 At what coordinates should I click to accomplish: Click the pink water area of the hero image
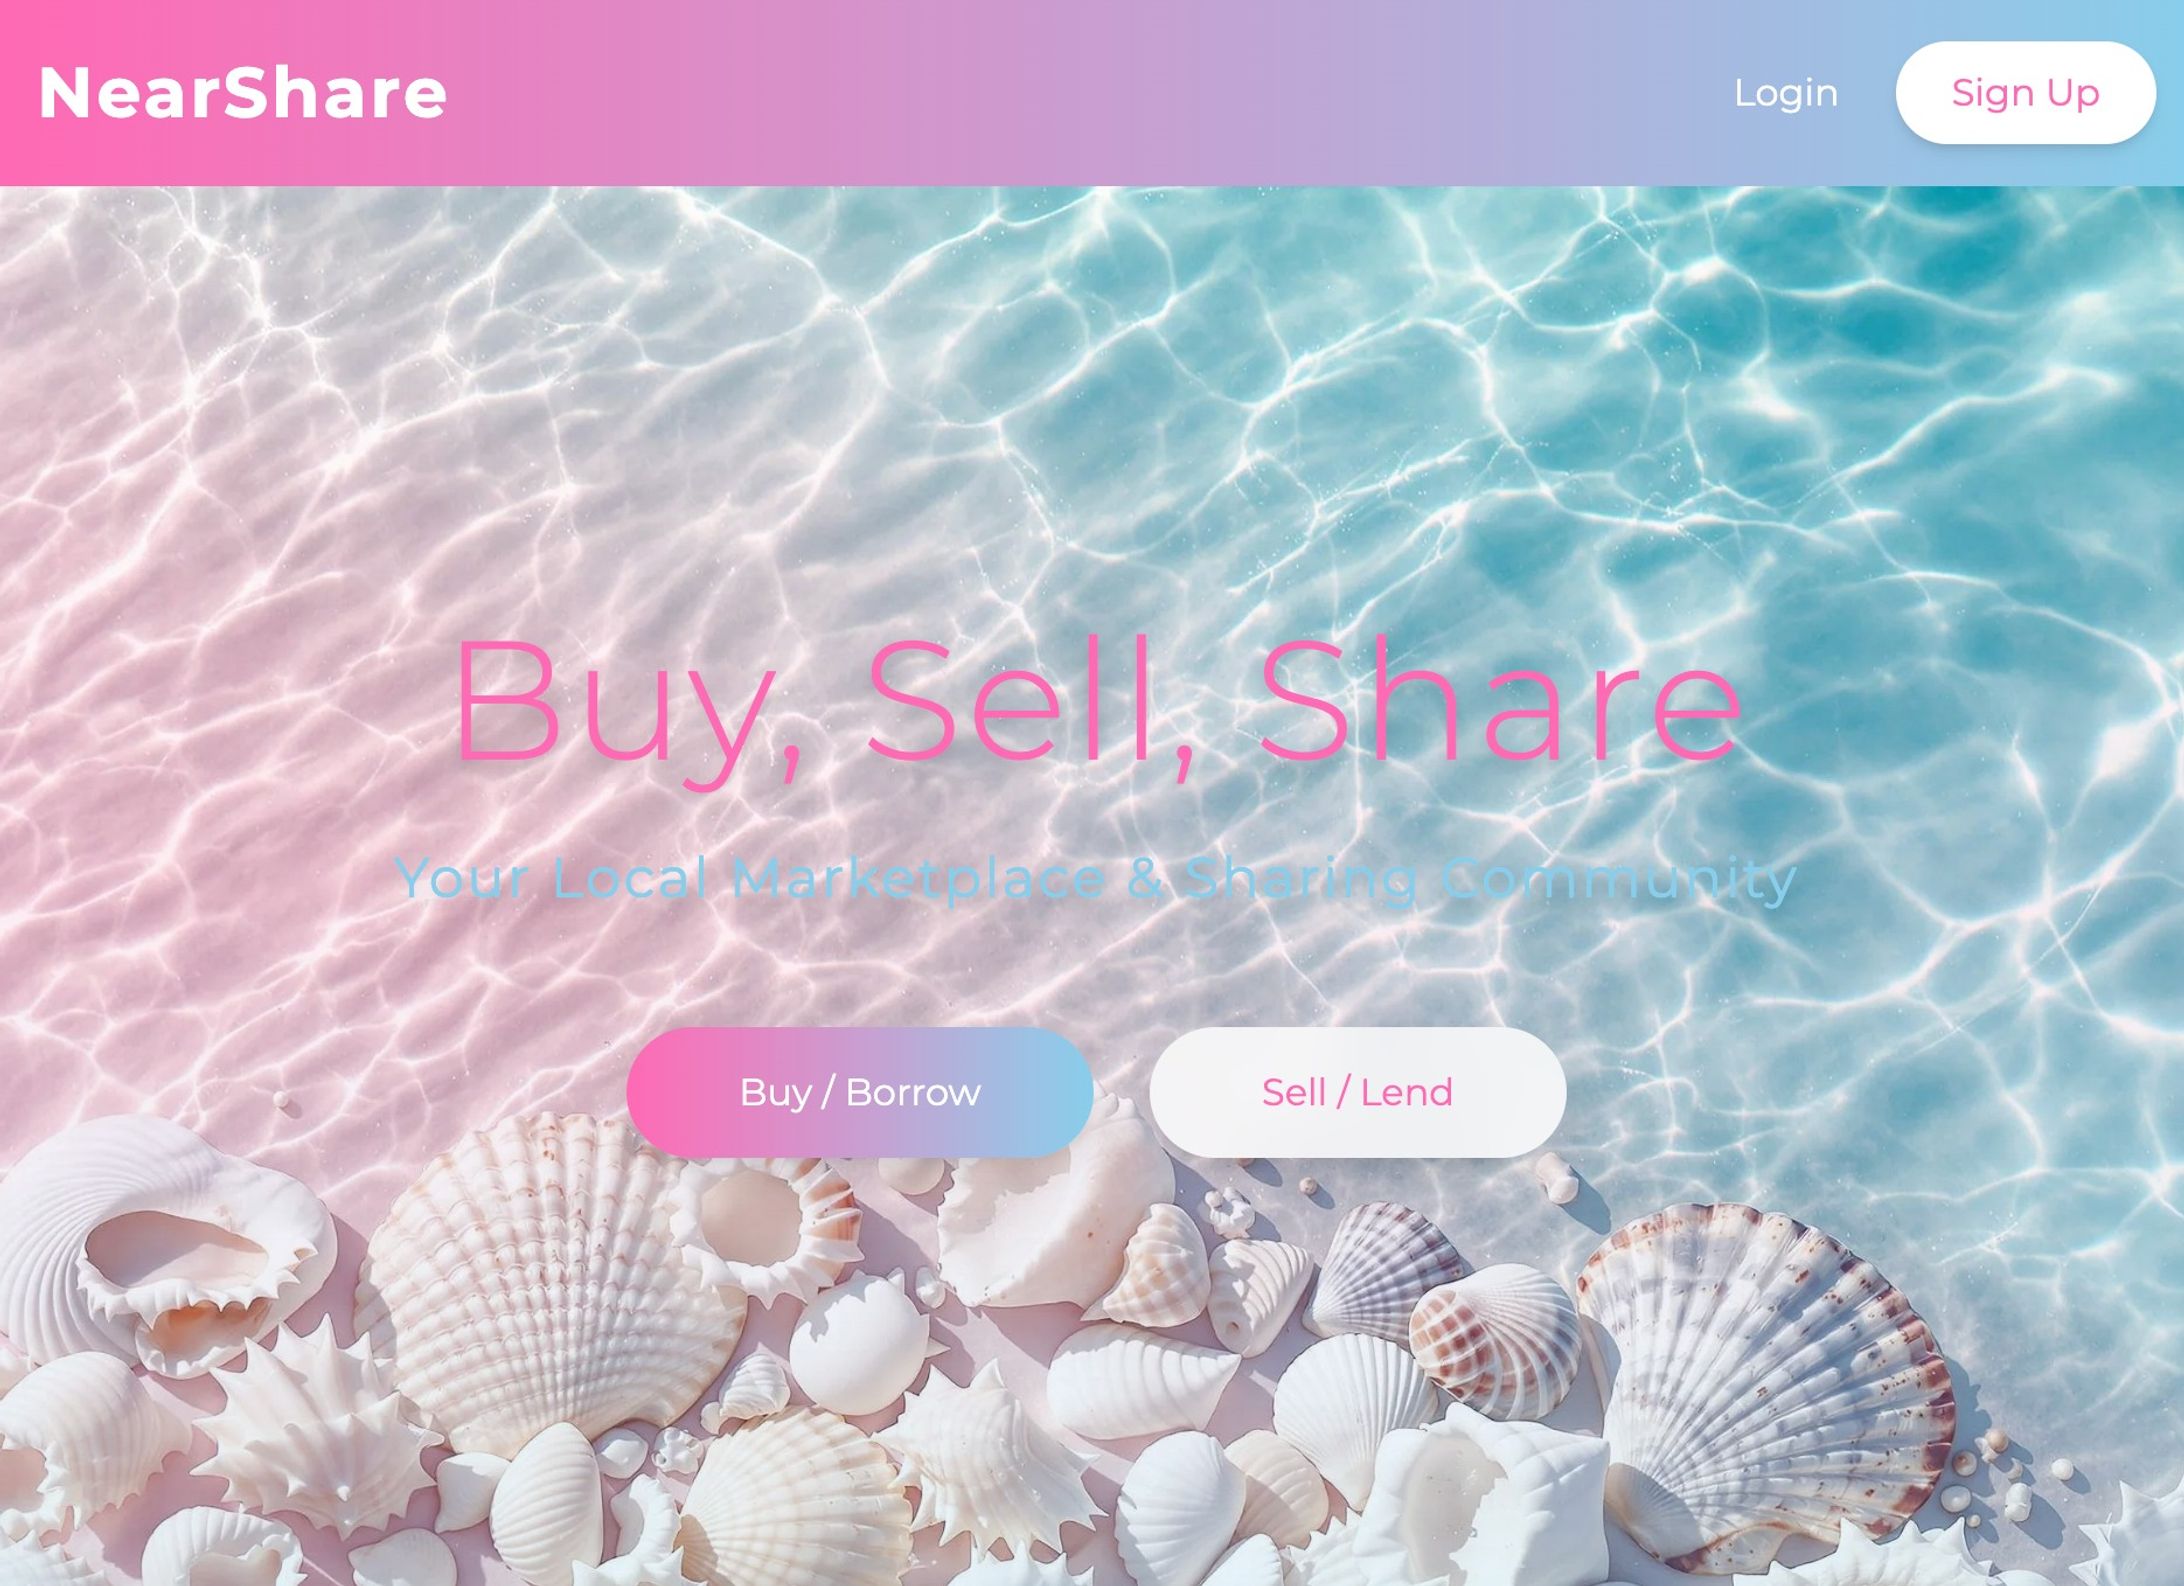coord(250,650)
